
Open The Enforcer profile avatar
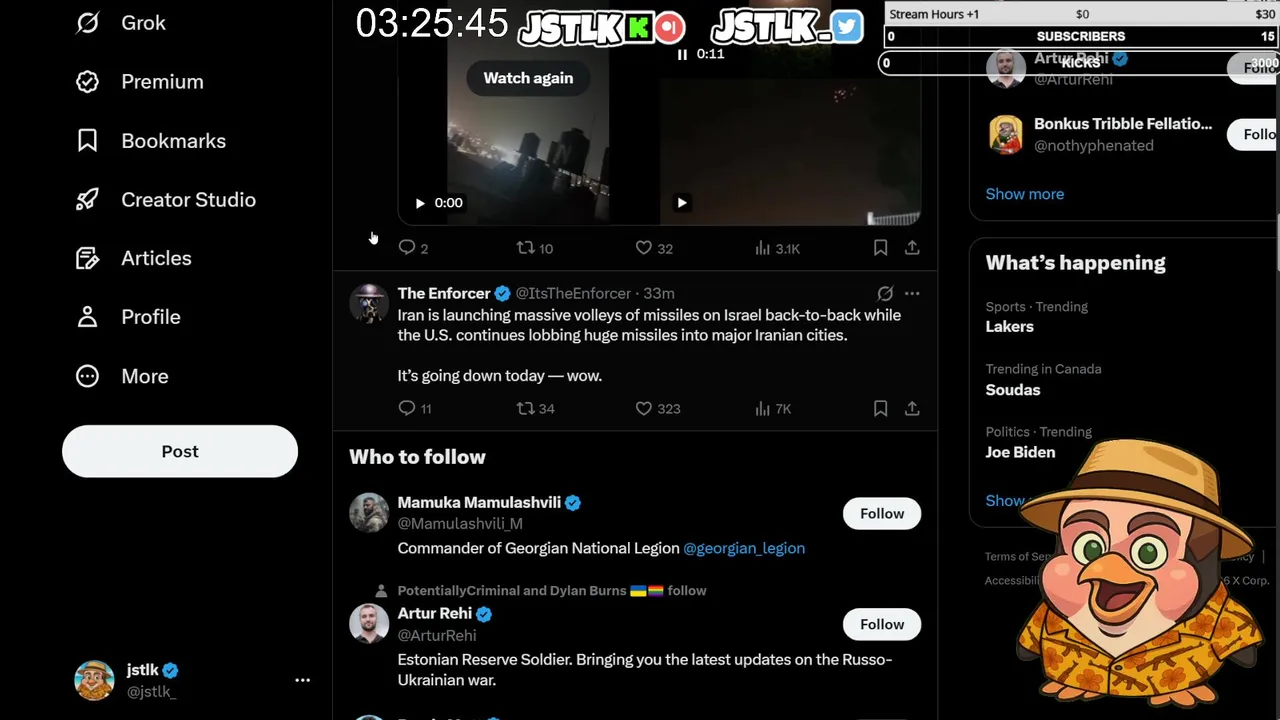369,304
